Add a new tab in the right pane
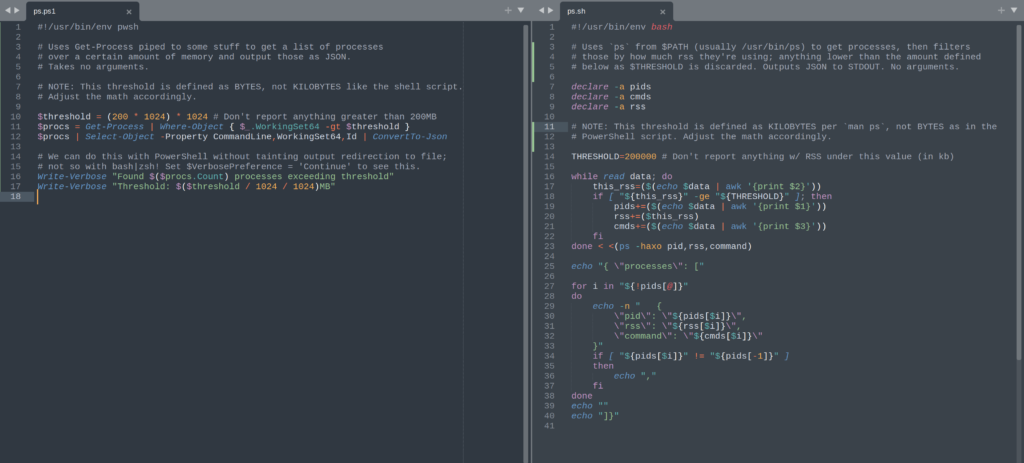This screenshot has width=1024, height=463. (x=1001, y=10)
